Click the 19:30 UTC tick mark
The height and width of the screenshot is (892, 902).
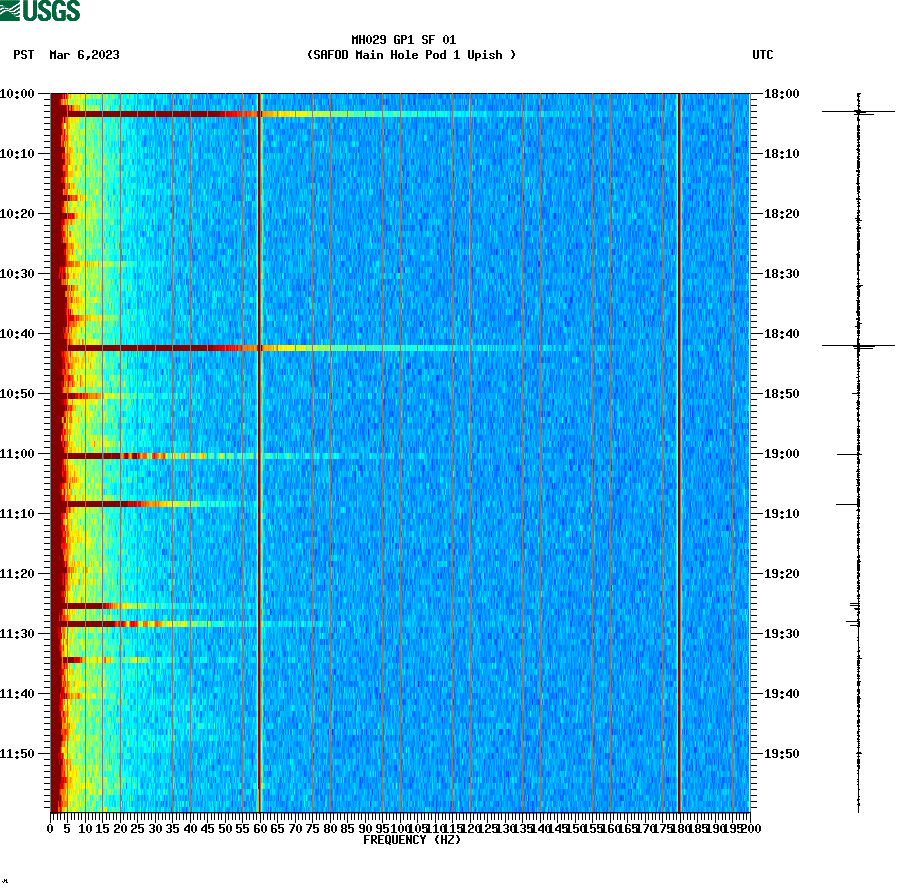tap(757, 633)
